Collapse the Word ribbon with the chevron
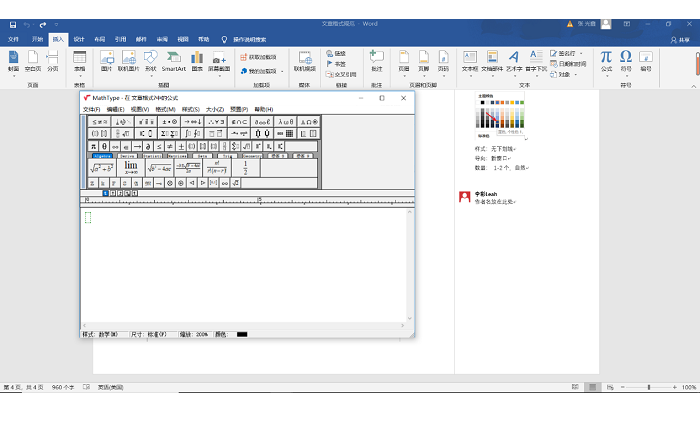 click(x=693, y=86)
